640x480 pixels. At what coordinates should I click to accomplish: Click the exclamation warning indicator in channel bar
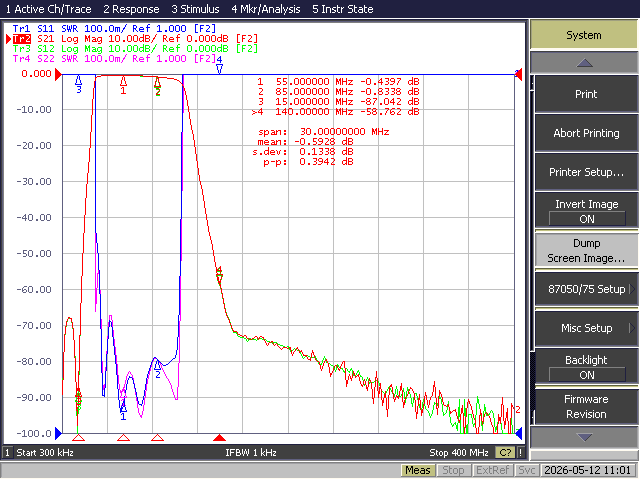tap(520, 453)
